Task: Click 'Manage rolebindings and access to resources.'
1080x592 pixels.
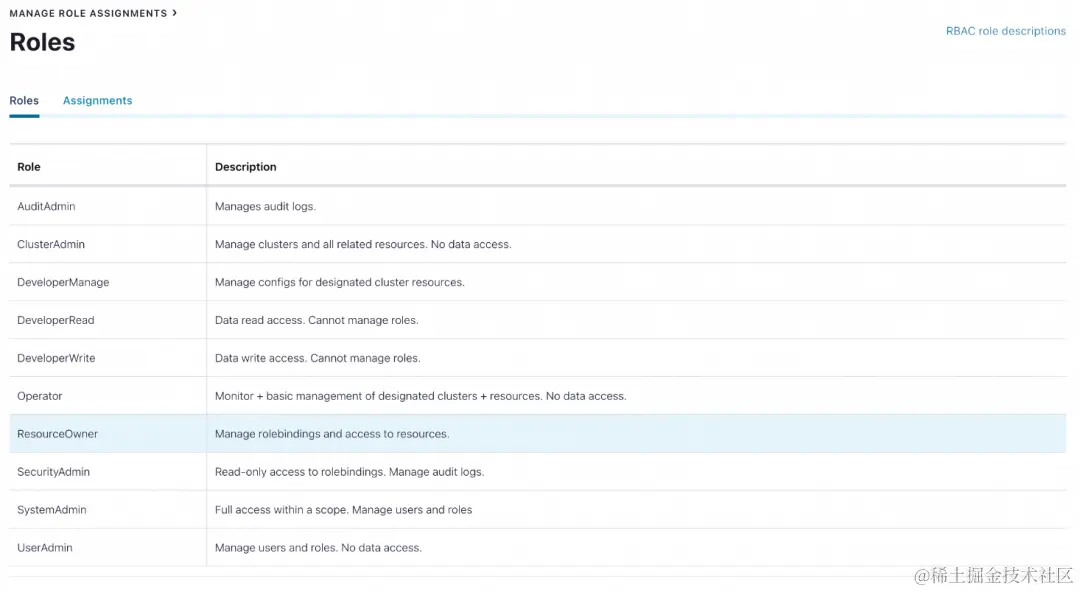Action: point(332,433)
